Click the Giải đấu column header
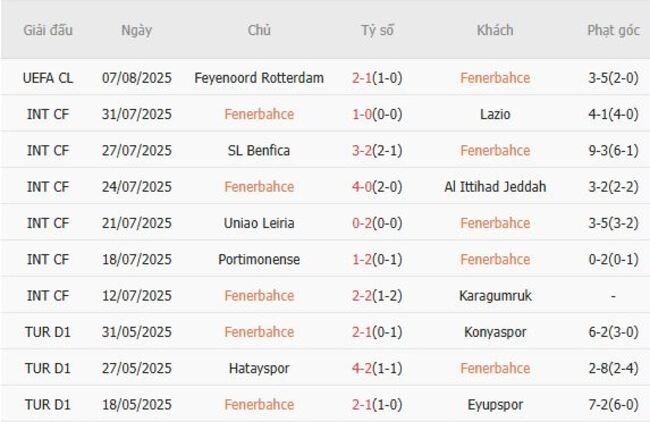The width and height of the screenshot is (650, 422). 48,30
